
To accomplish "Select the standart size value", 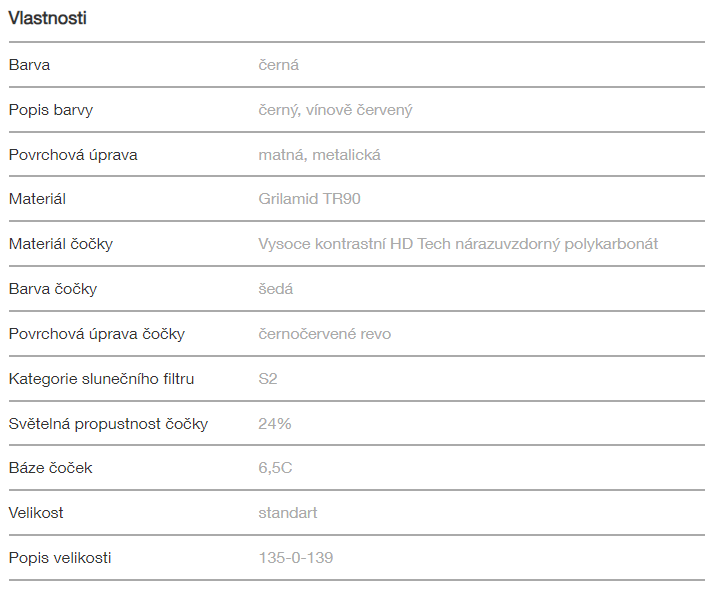I will click(287, 513).
